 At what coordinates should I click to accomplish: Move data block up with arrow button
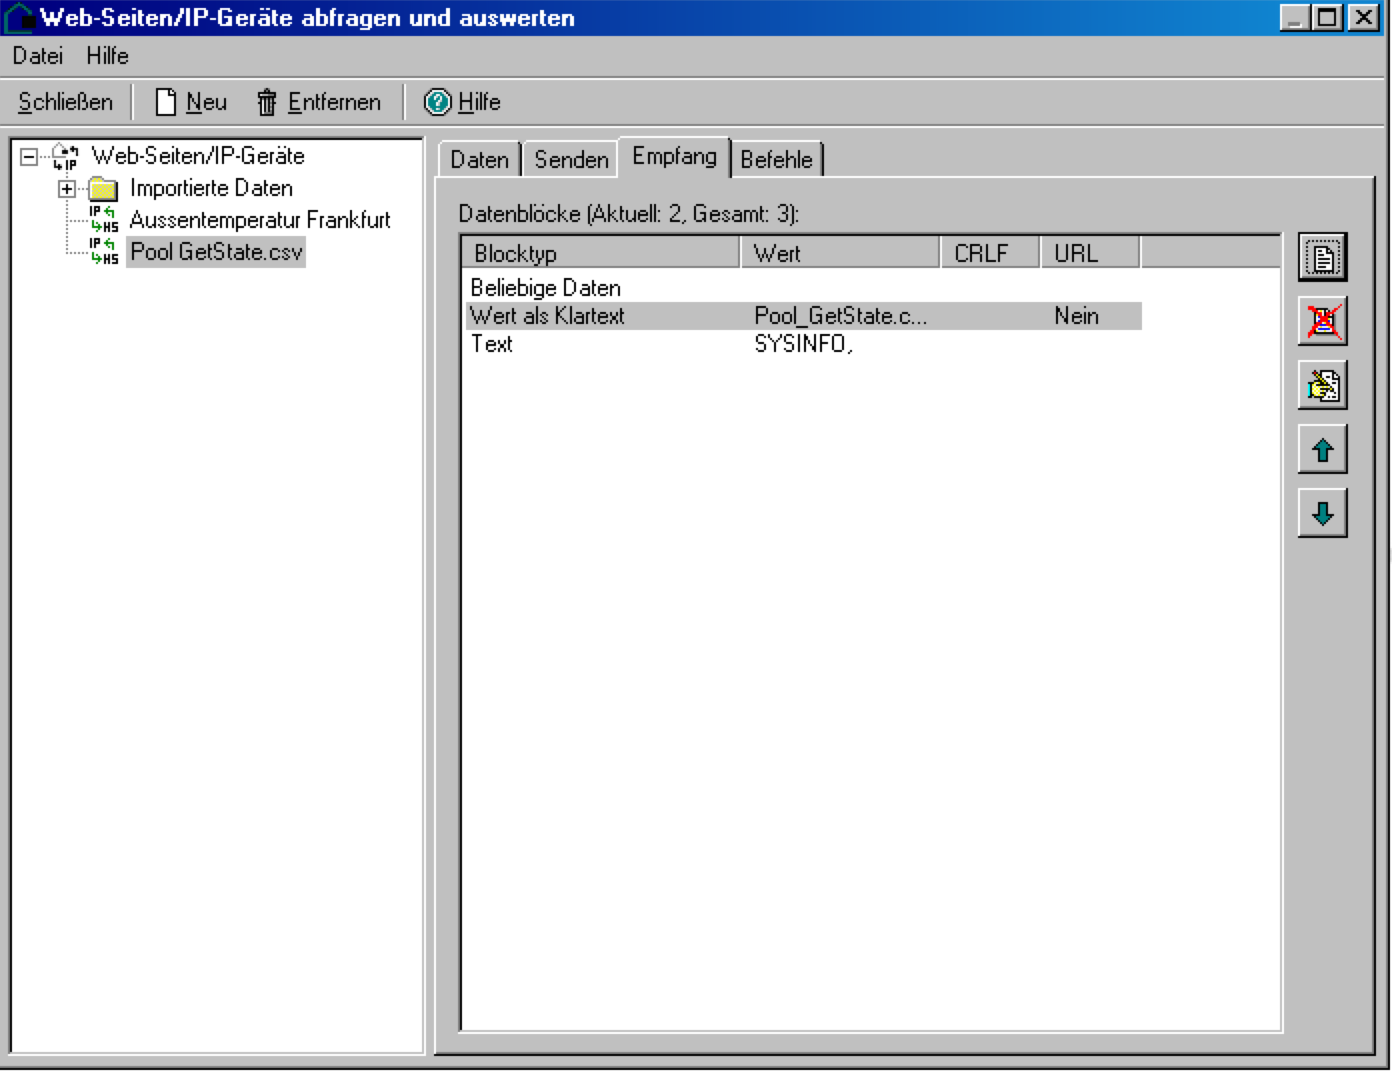pyautogui.click(x=1322, y=450)
